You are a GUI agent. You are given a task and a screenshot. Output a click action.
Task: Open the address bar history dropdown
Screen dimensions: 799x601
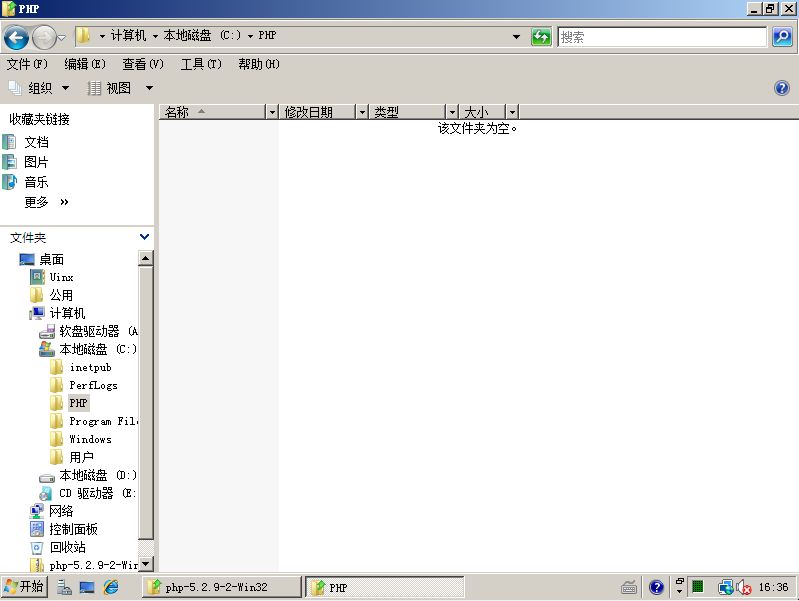[516, 37]
